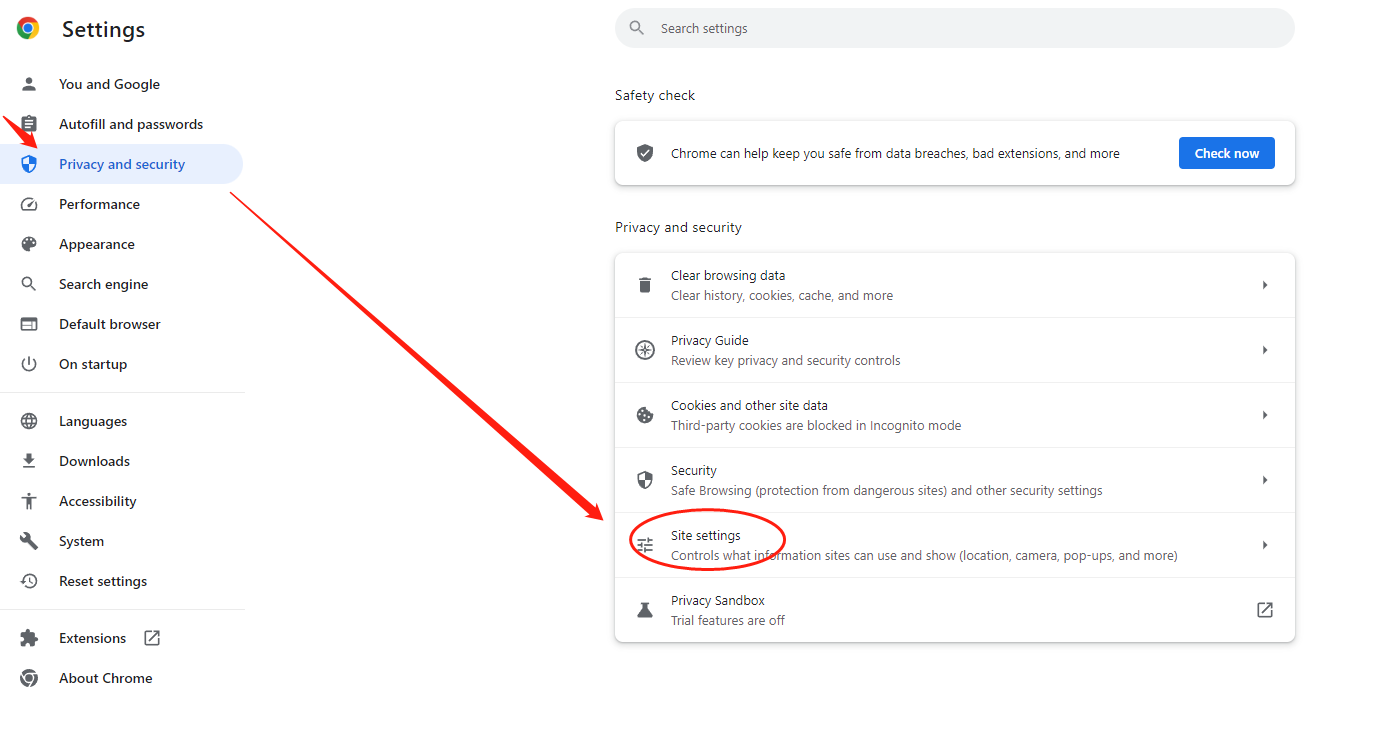Click the Privacy Guide compass icon

(645, 350)
